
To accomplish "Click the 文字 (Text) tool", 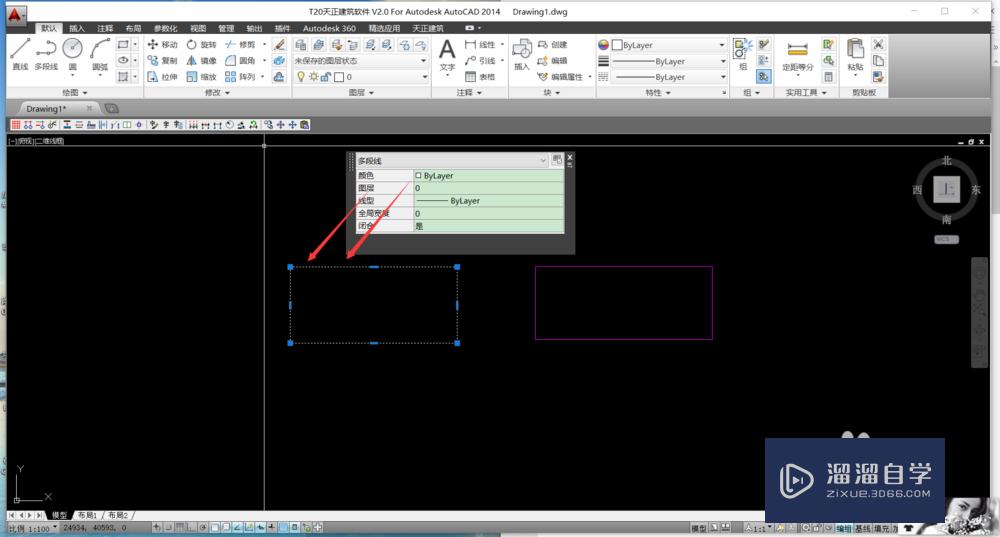I will coord(447,55).
